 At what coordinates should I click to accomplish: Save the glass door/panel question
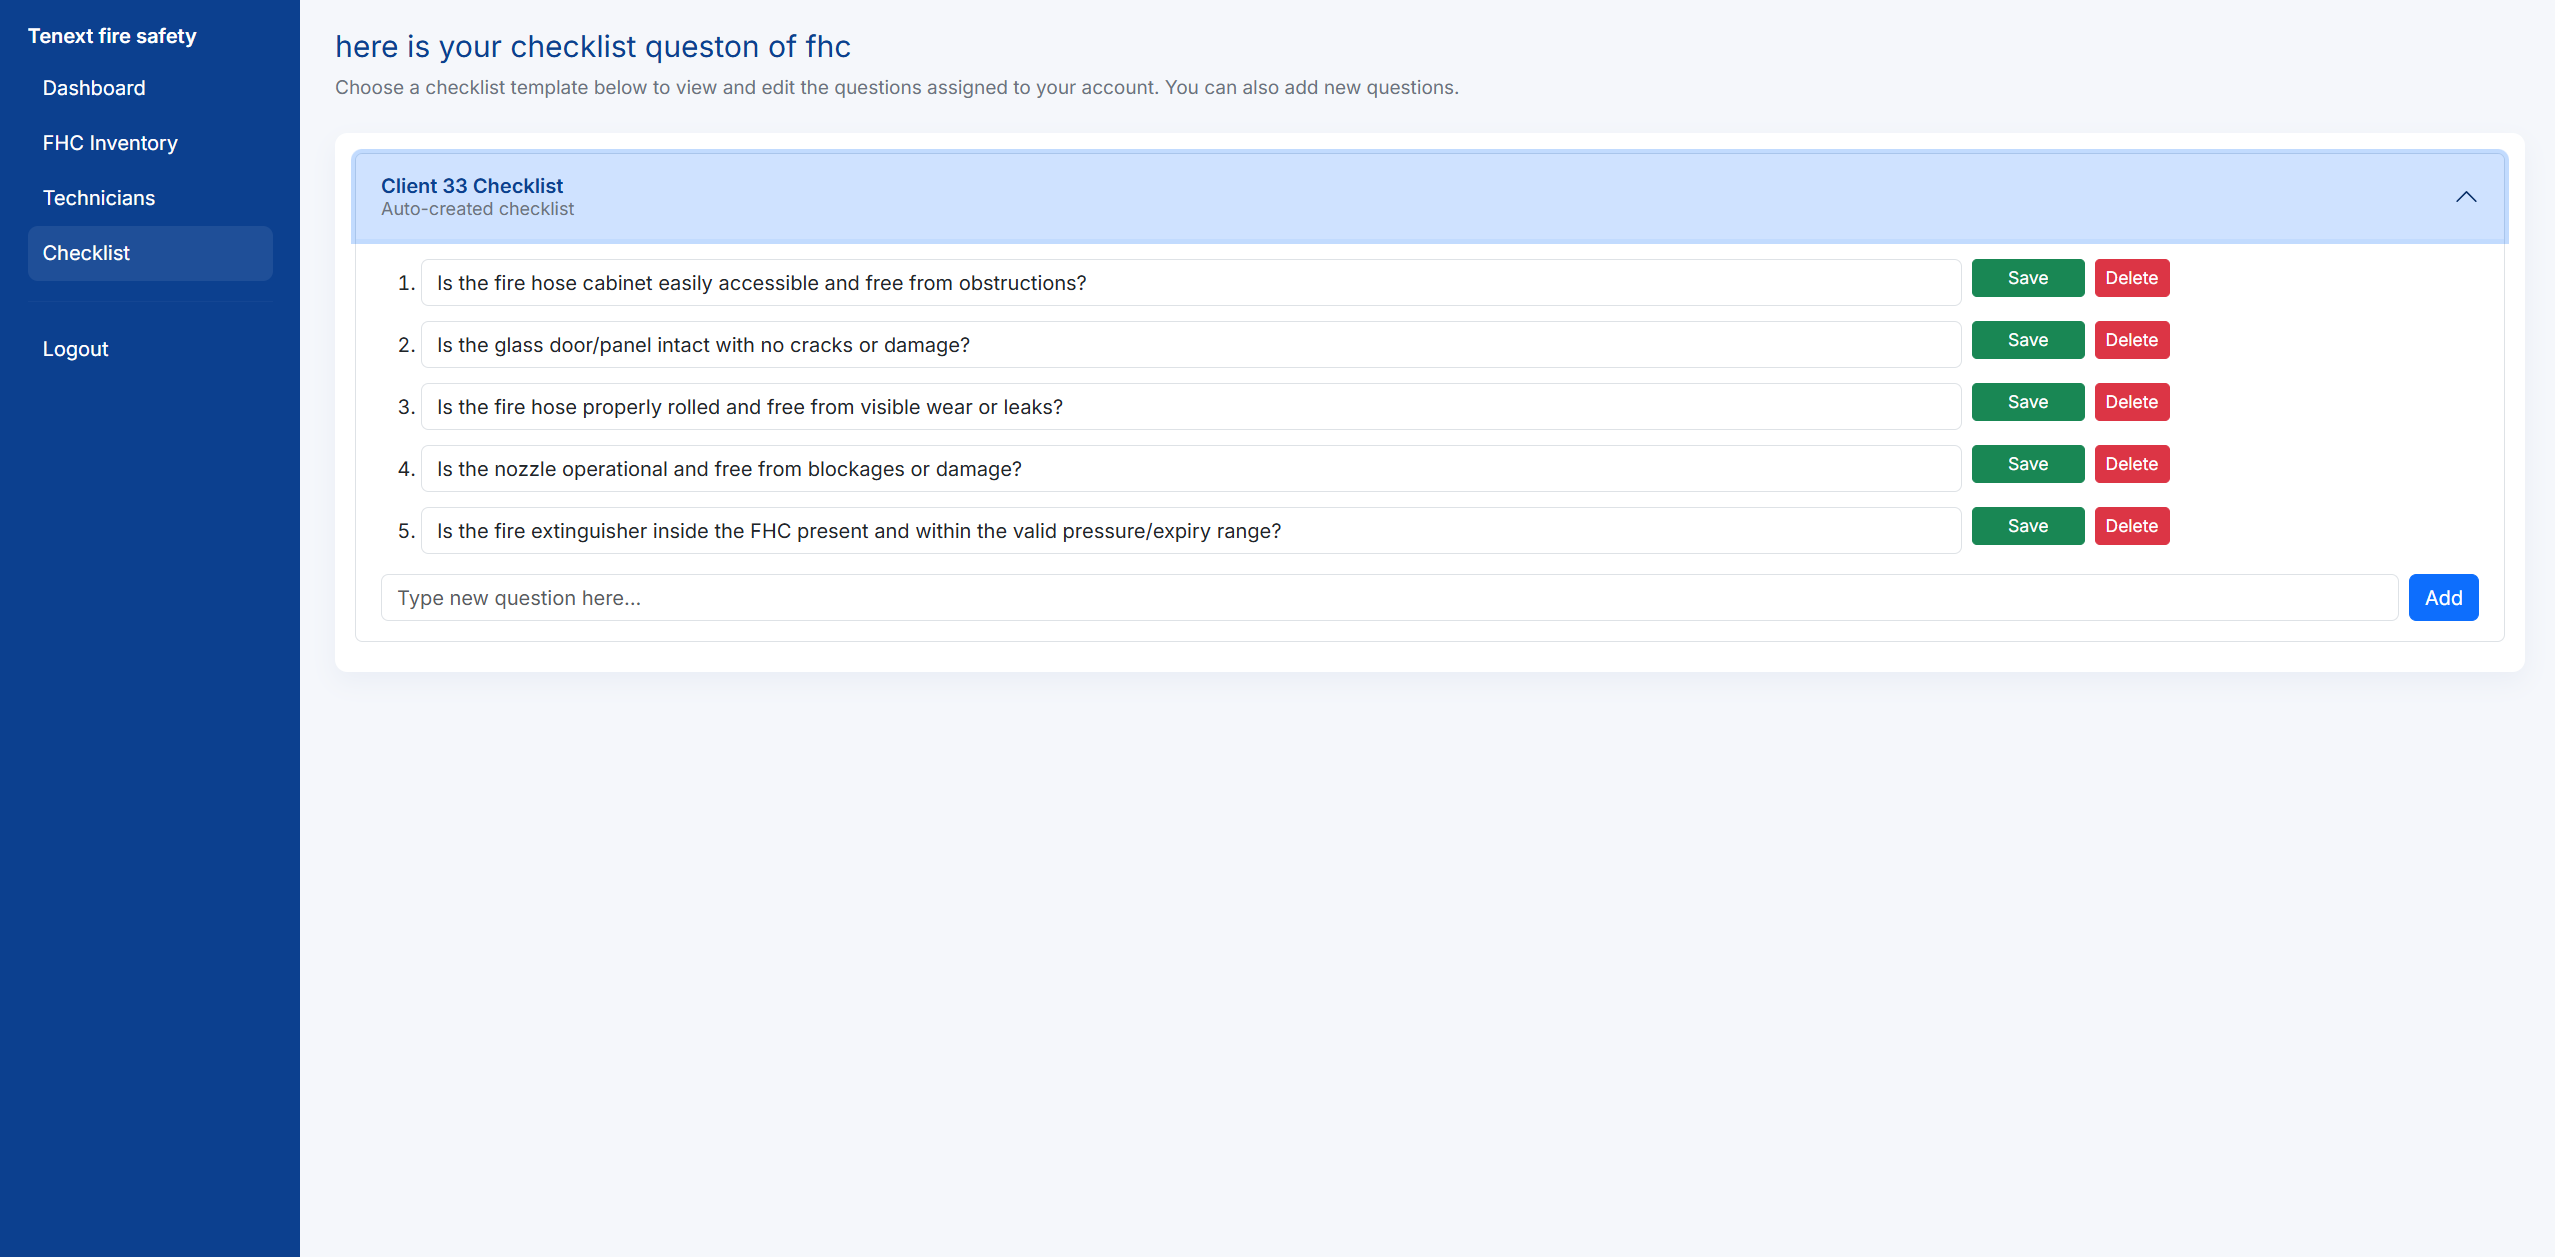tap(2027, 340)
